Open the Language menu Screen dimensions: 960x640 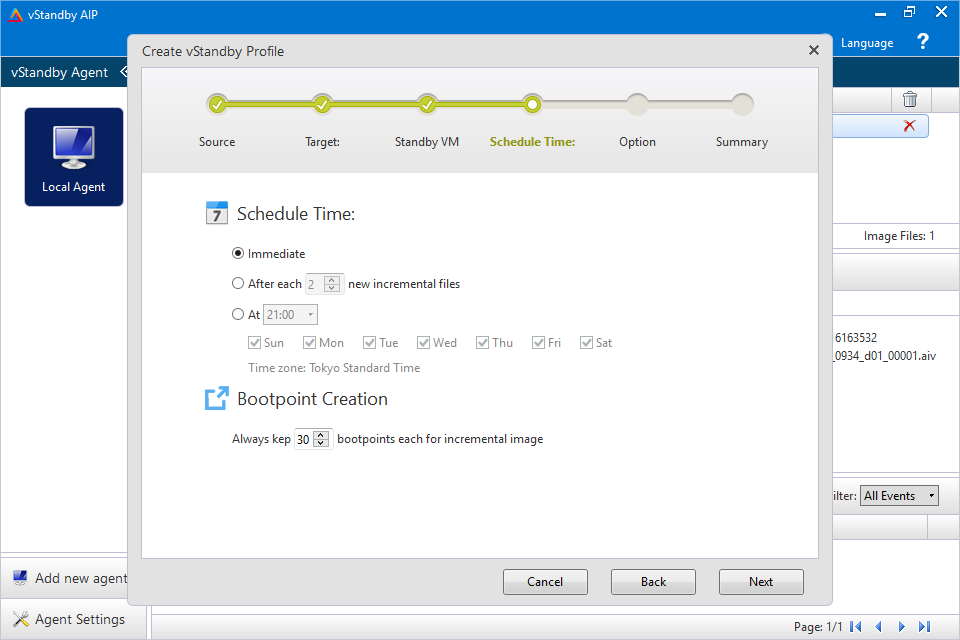867,43
